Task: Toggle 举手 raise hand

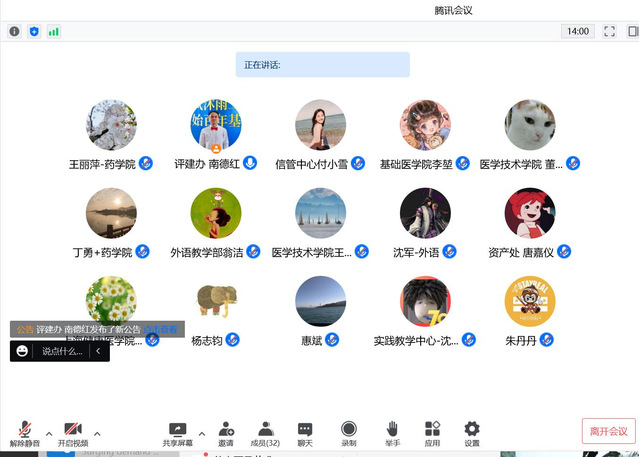Action: point(393,432)
